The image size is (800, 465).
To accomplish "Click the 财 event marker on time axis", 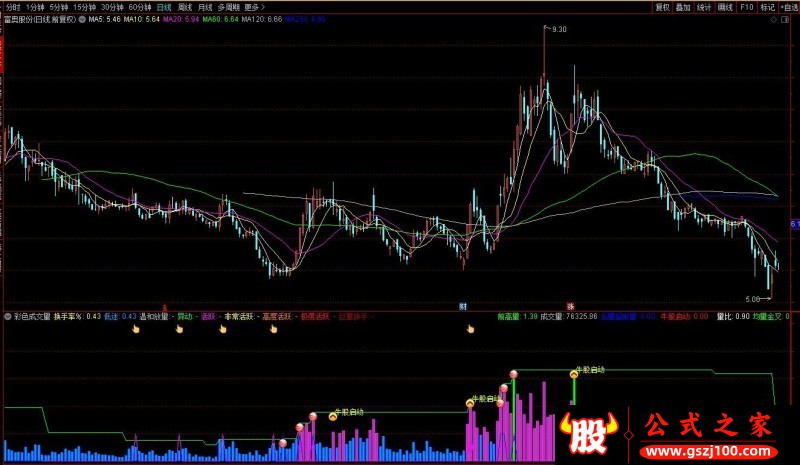I will pyautogui.click(x=463, y=306).
